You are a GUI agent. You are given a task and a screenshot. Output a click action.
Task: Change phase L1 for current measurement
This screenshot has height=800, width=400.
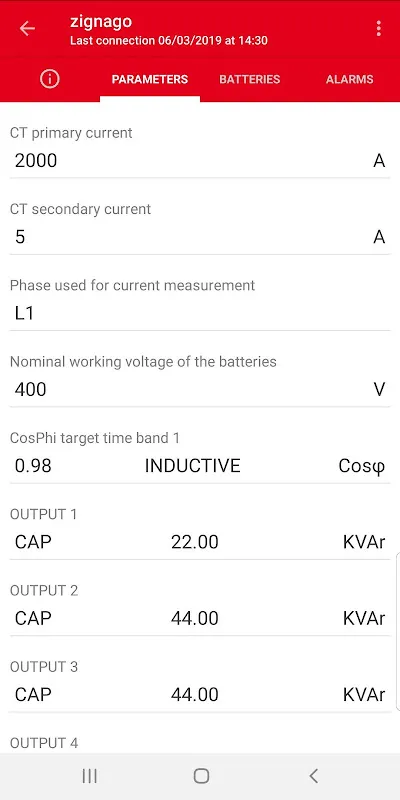[200, 313]
